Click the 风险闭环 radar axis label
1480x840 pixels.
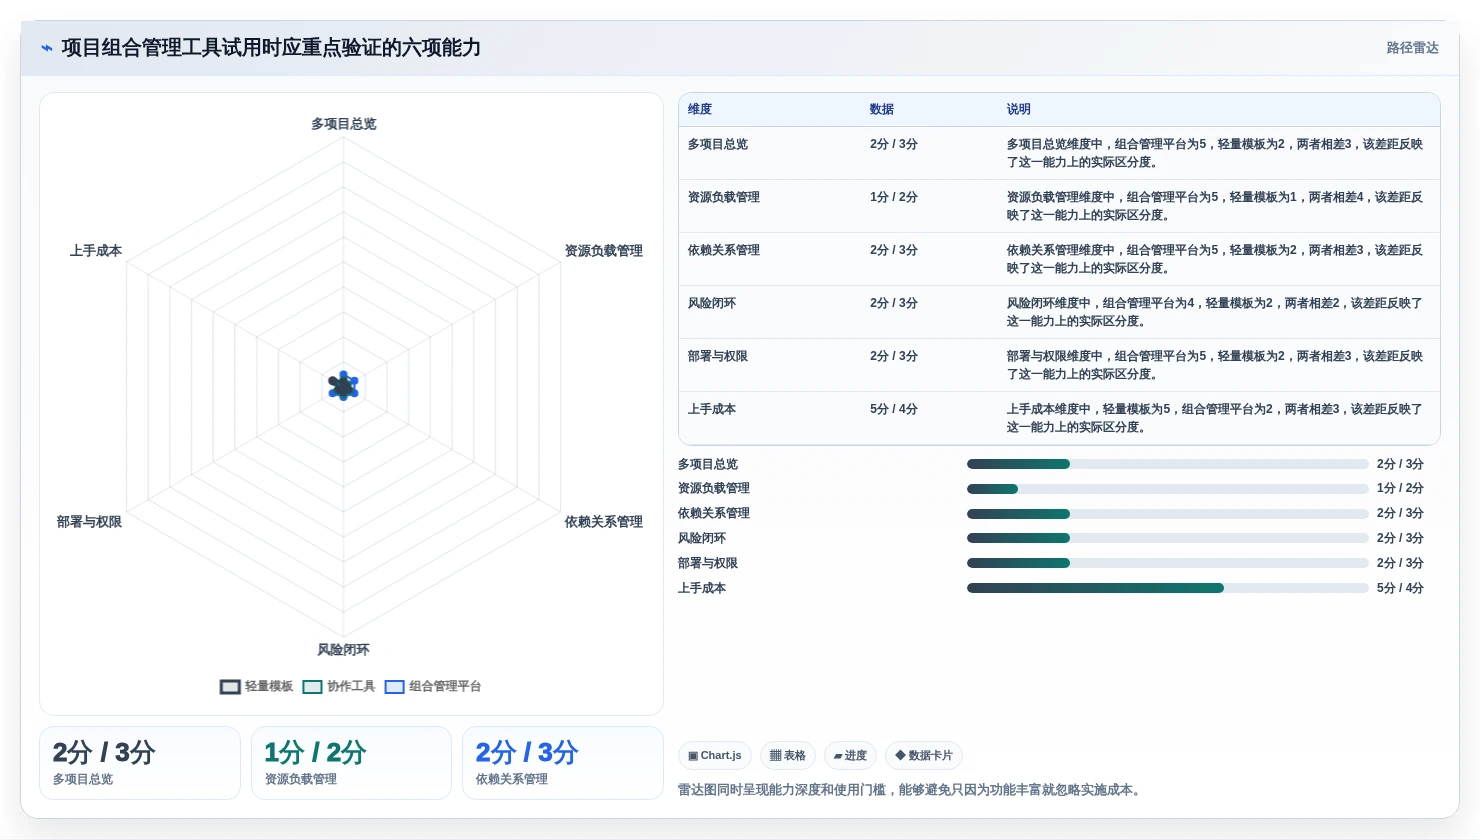(x=343, y=650)
